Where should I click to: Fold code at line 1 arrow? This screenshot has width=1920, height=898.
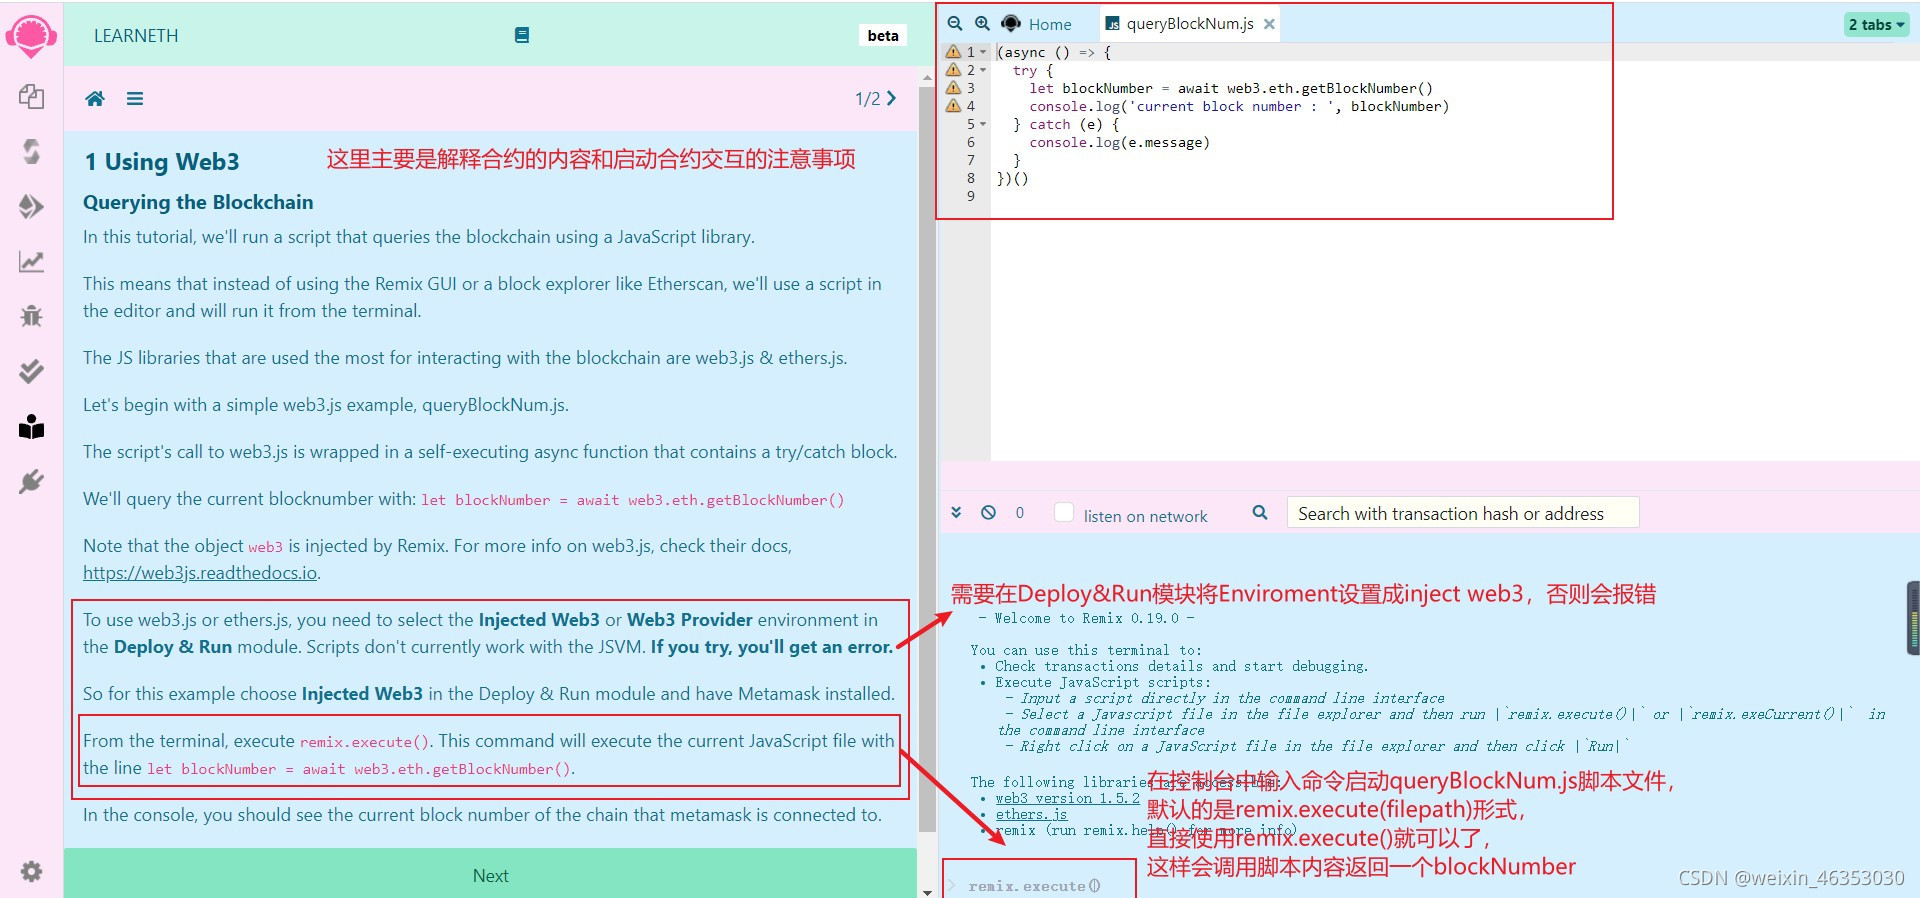(x=983, y=52)
